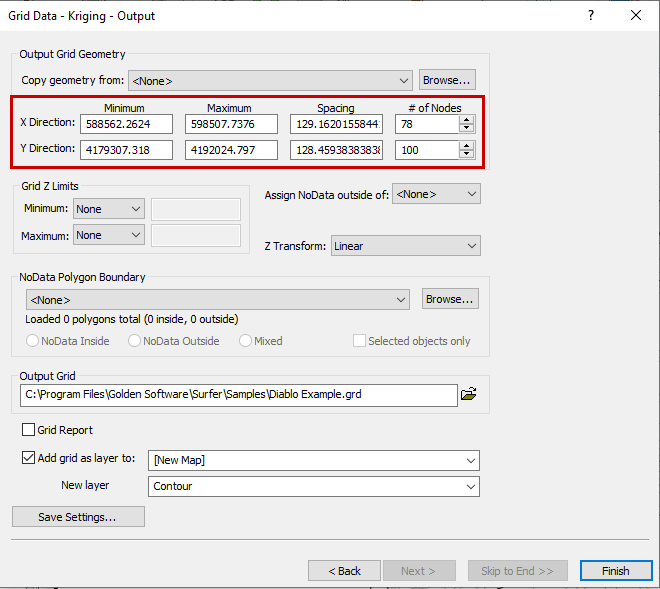Screen dimensions: 660x589
Task: Open the Copy geometry from dropdown
Action: point(270,81)
